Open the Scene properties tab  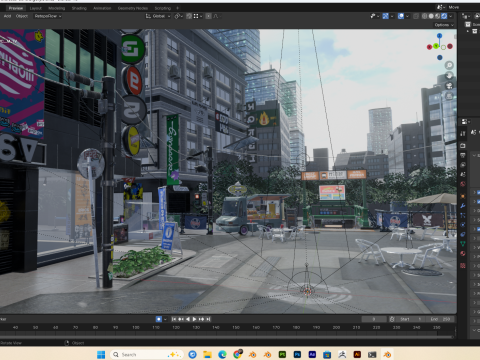point(463,174)
